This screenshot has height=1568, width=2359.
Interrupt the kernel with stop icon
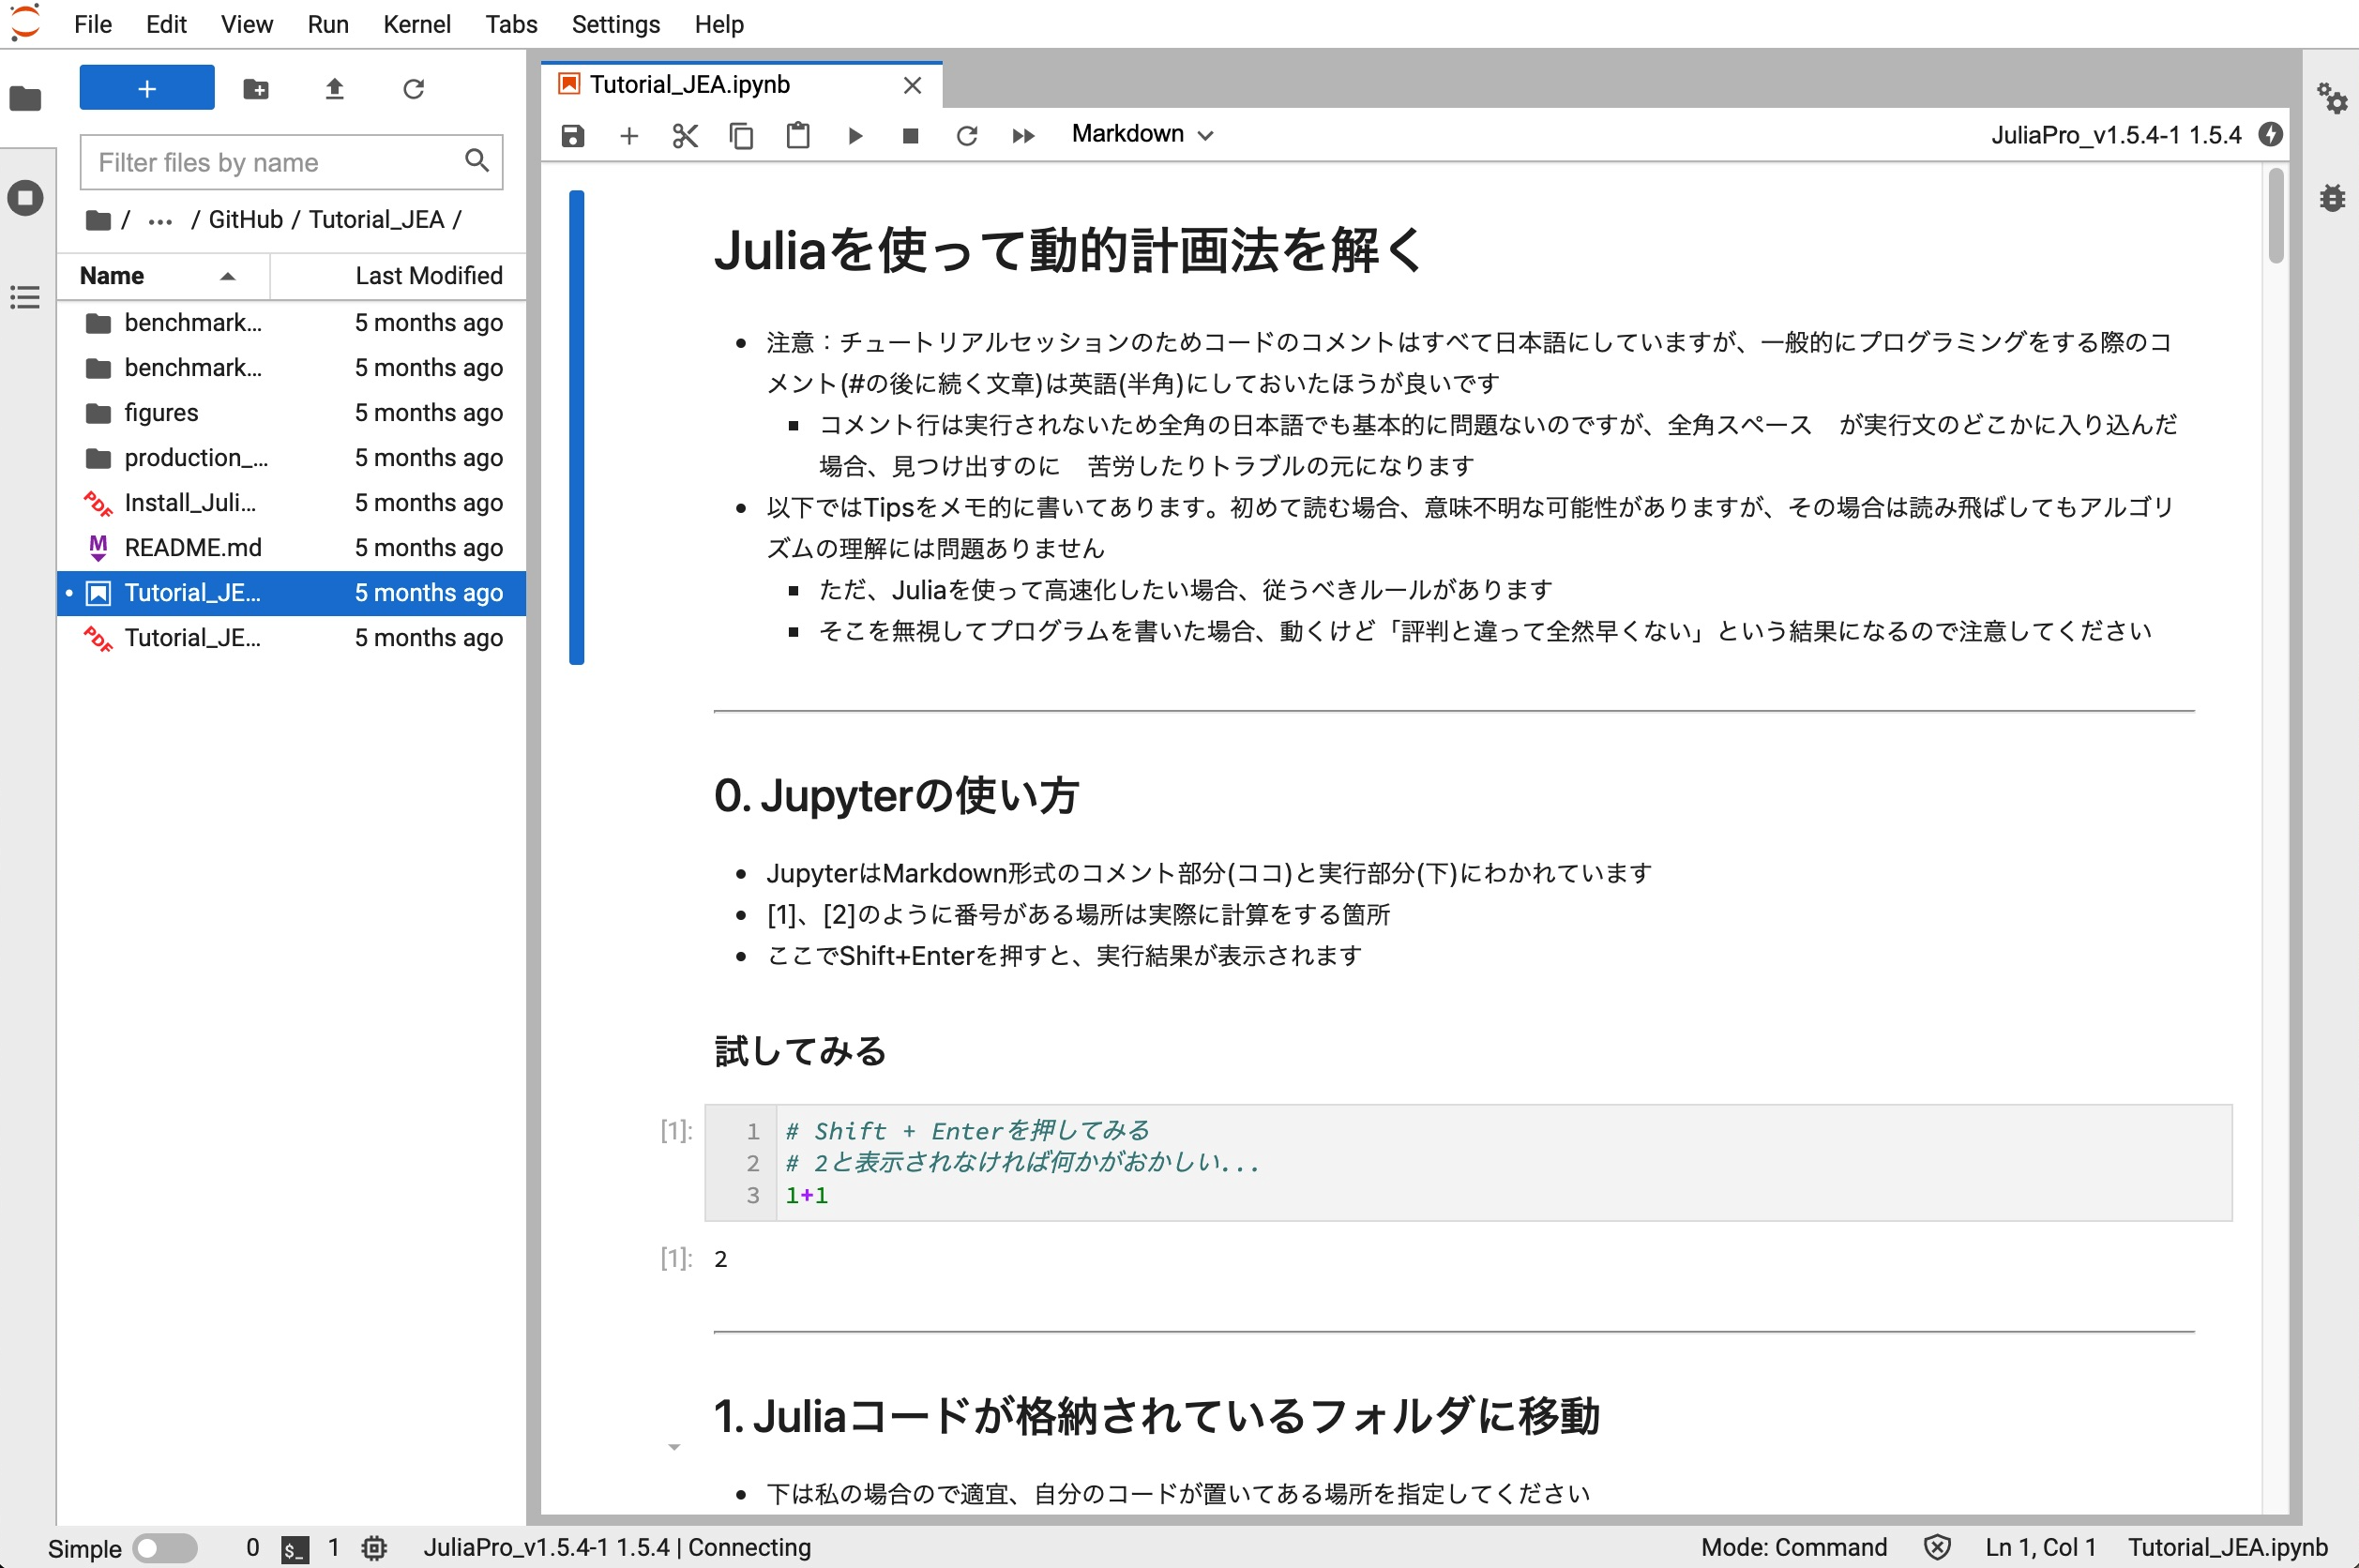(910, 135)
